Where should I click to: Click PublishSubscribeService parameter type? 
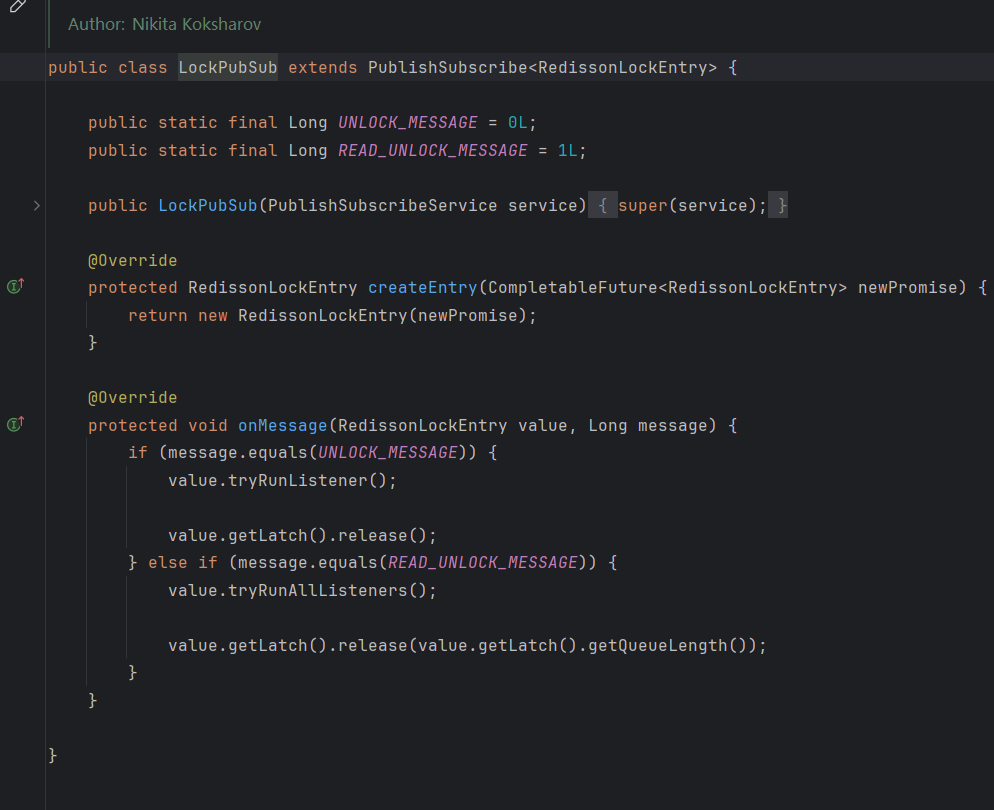pyautogui.click(x=382, y=205)
